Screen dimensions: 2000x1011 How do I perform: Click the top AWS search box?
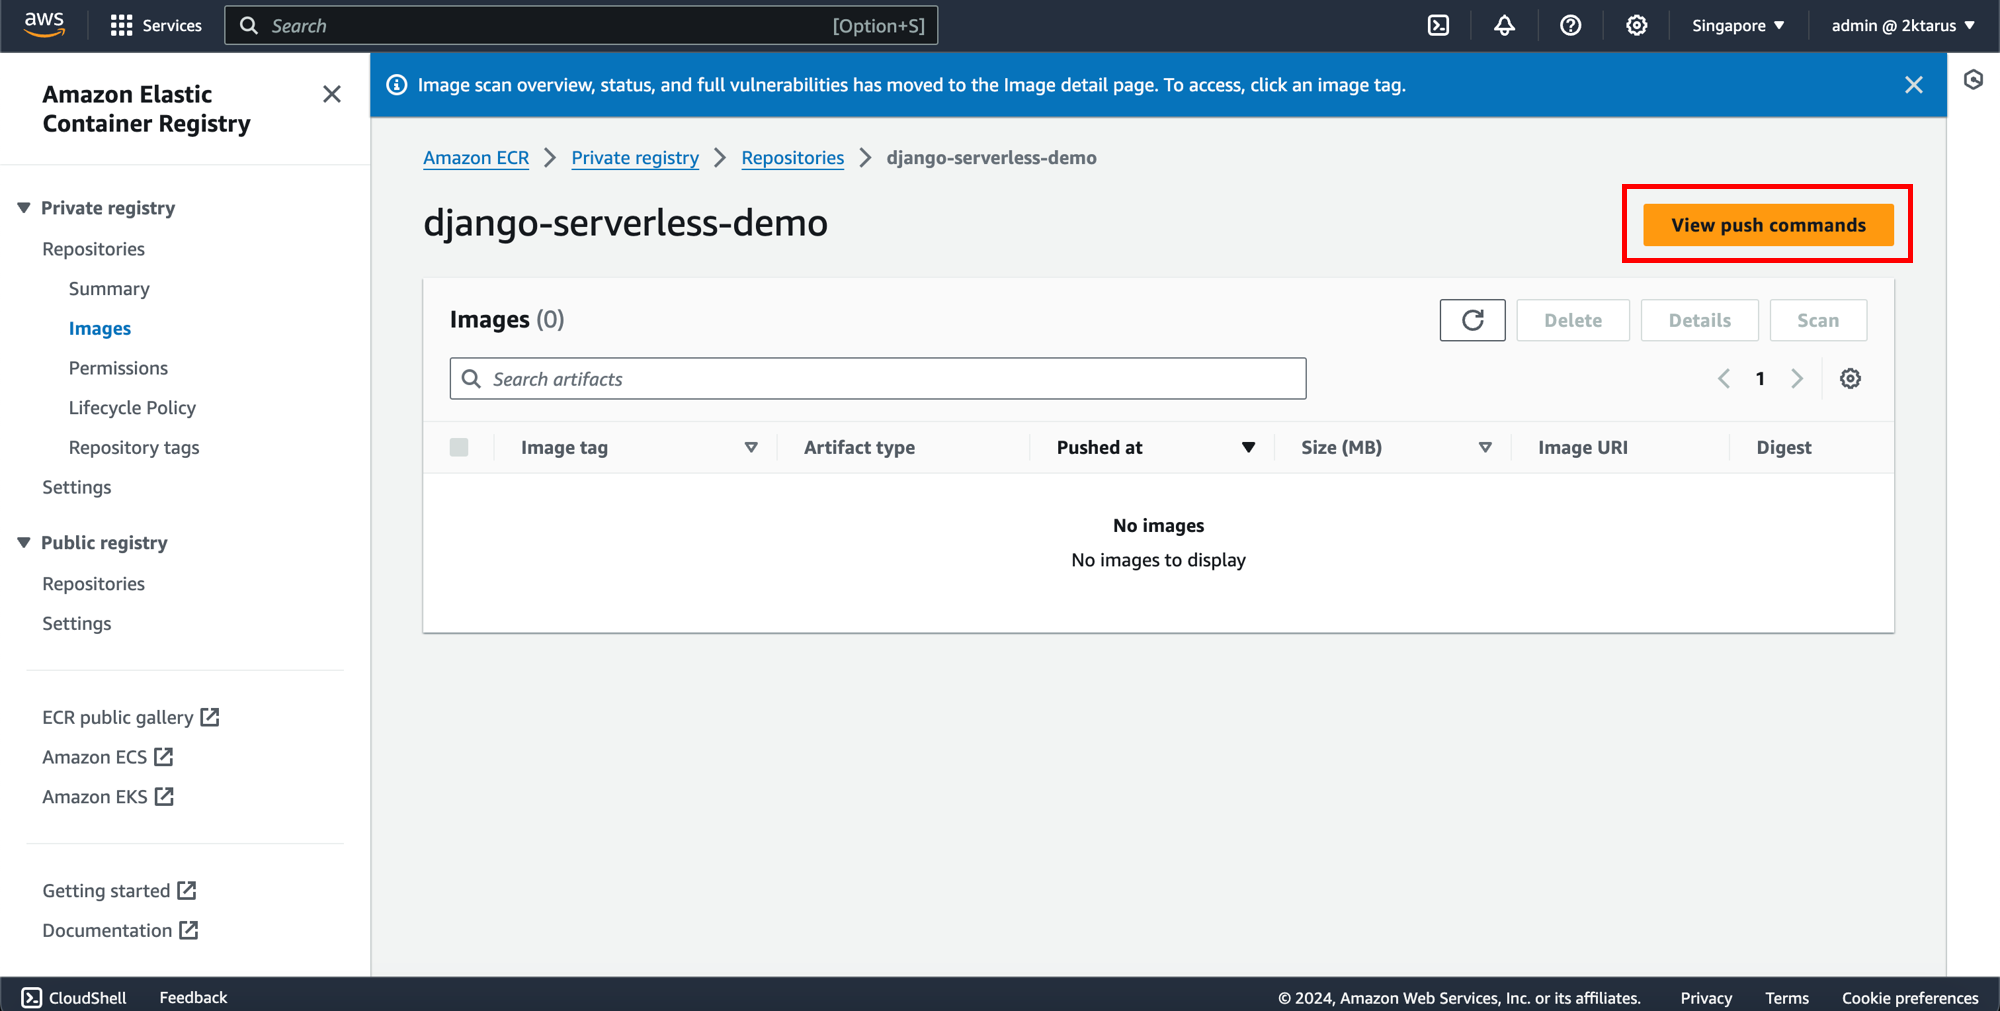coord(581,25)
